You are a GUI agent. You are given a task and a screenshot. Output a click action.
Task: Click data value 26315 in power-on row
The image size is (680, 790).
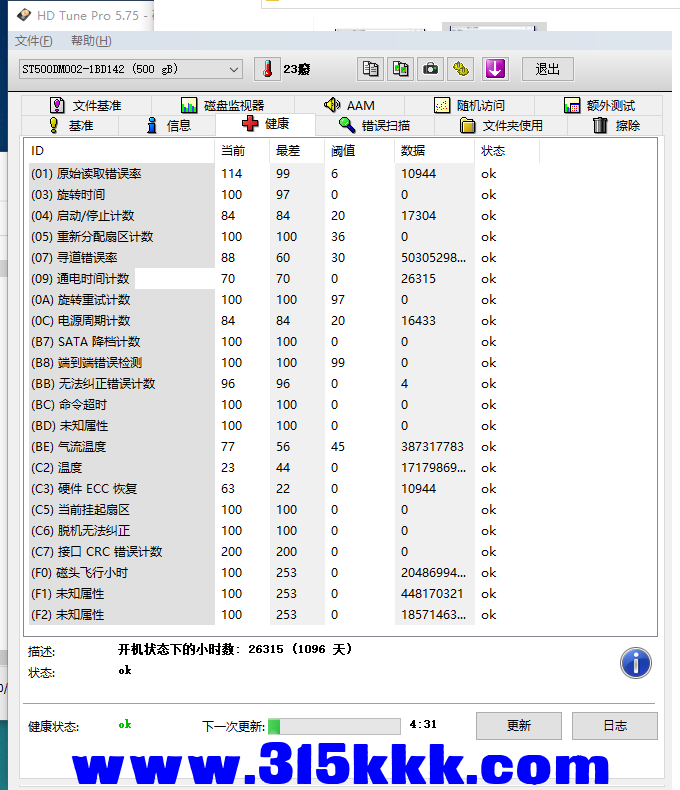click(418, 279)
